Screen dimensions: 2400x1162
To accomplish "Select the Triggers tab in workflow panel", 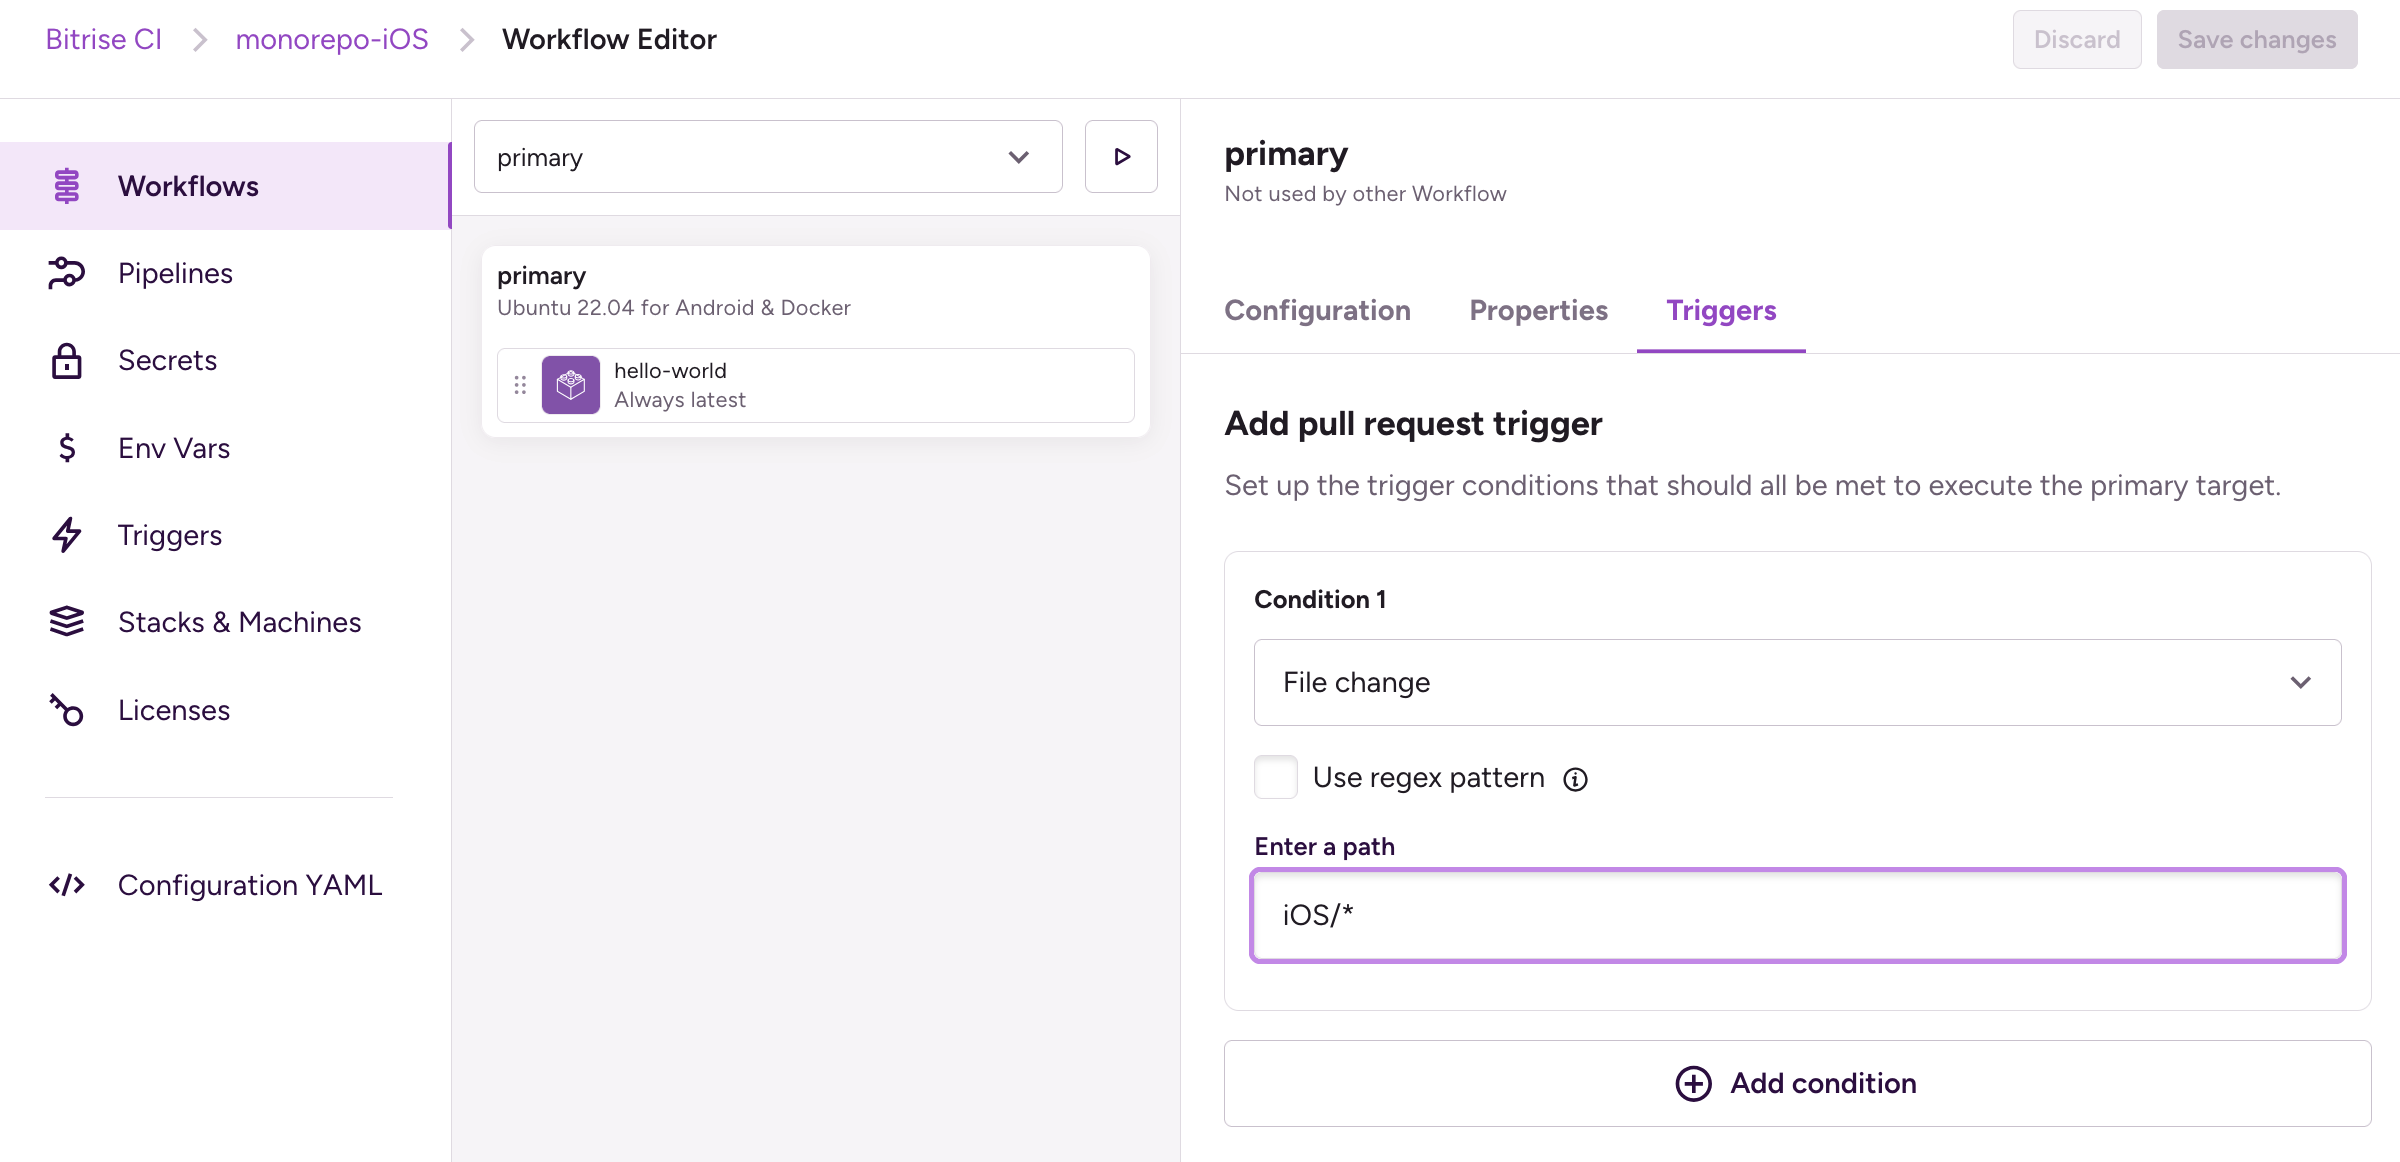I will 1721,311.
